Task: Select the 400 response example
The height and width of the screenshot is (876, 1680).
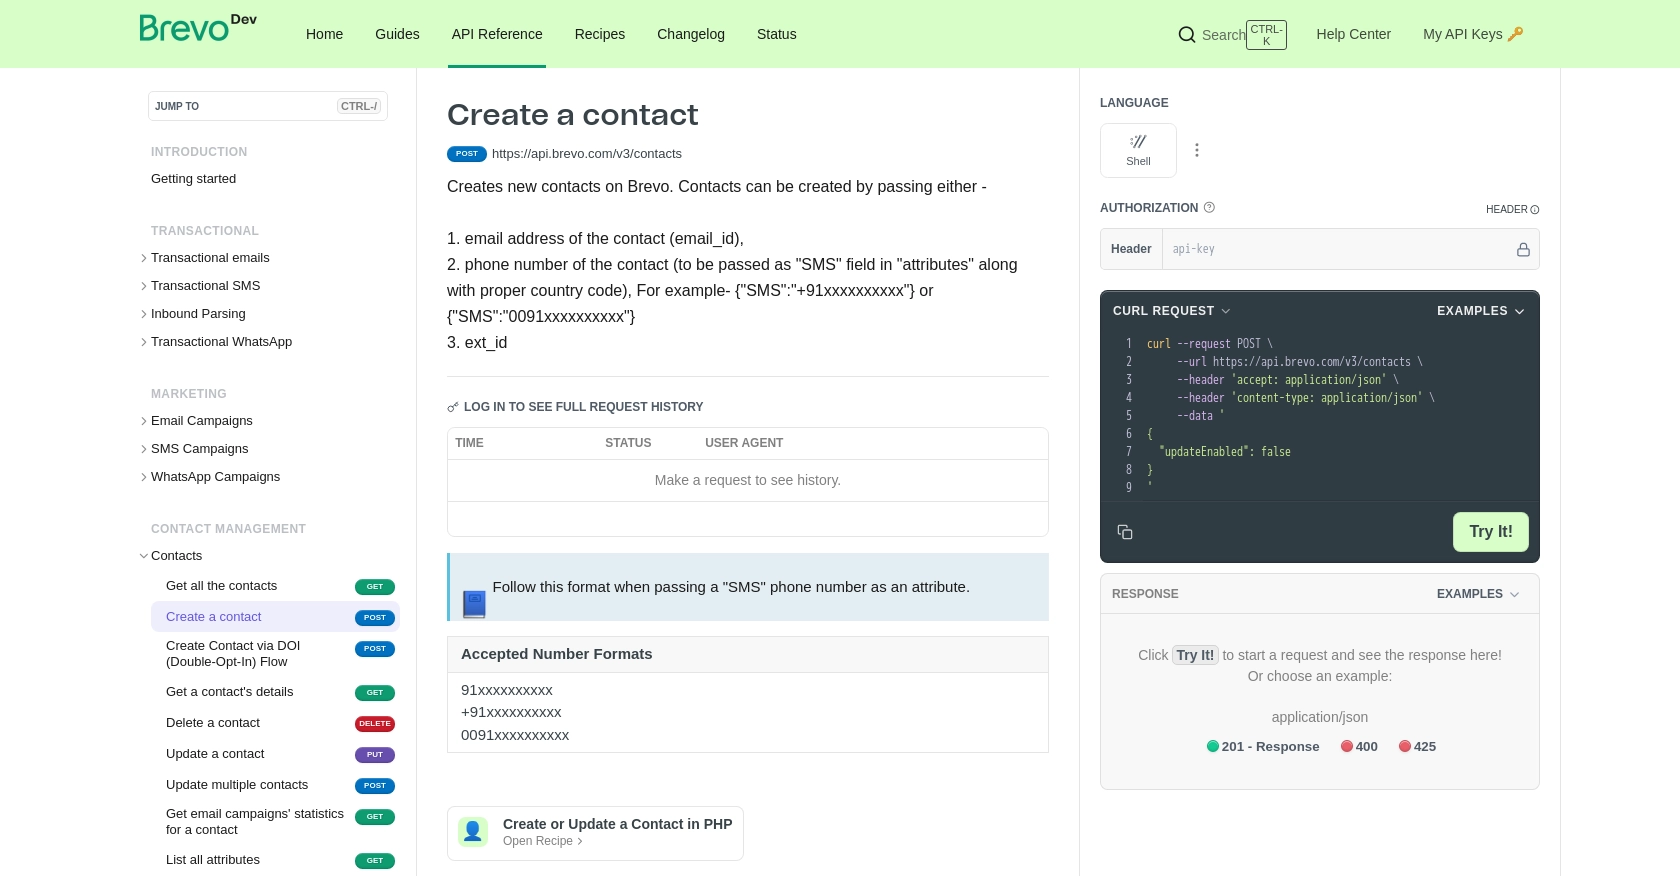Action: (1359, 746)
